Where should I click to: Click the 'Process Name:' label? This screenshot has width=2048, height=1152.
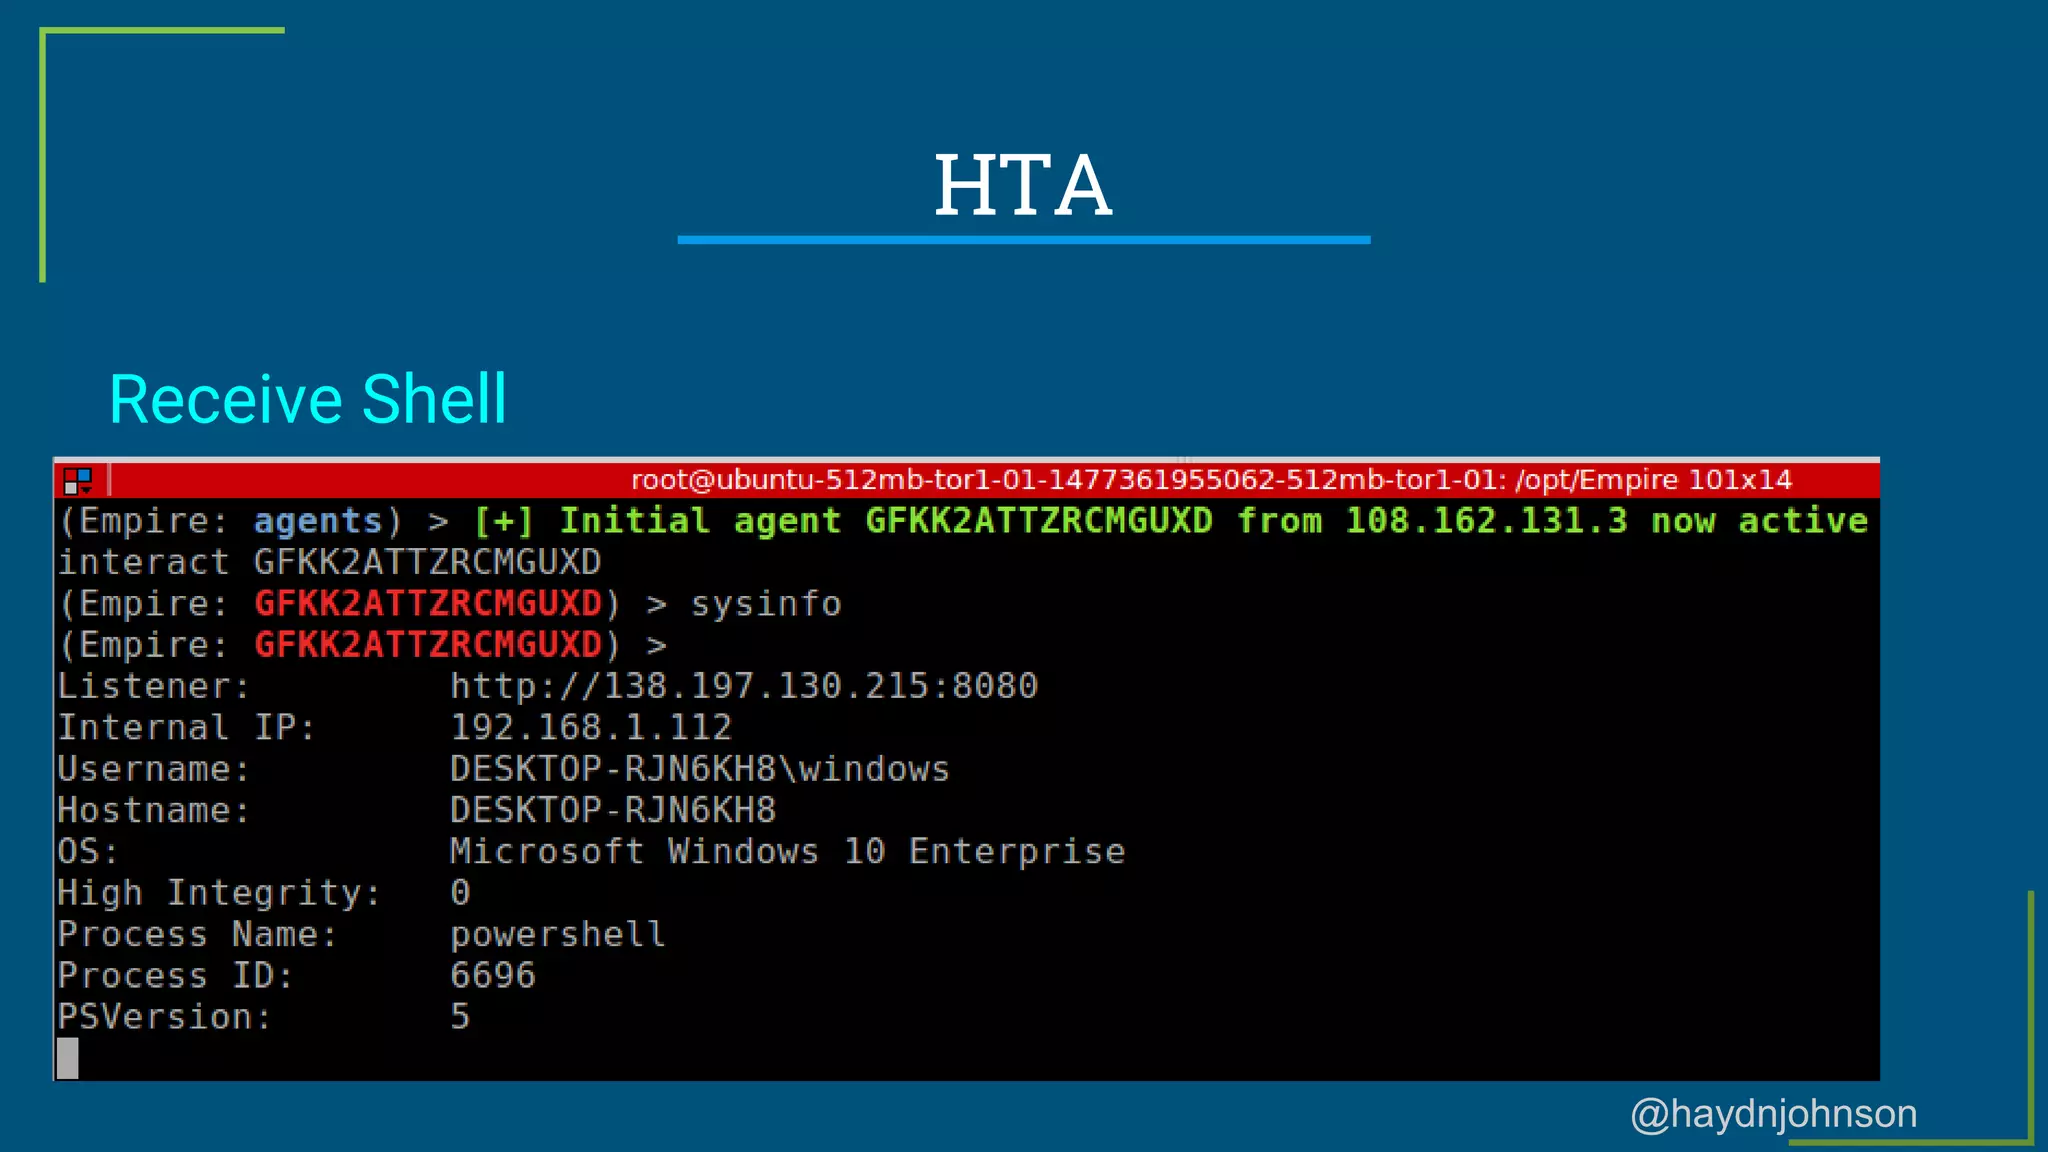pyautogui.click(x=197, y=935)
